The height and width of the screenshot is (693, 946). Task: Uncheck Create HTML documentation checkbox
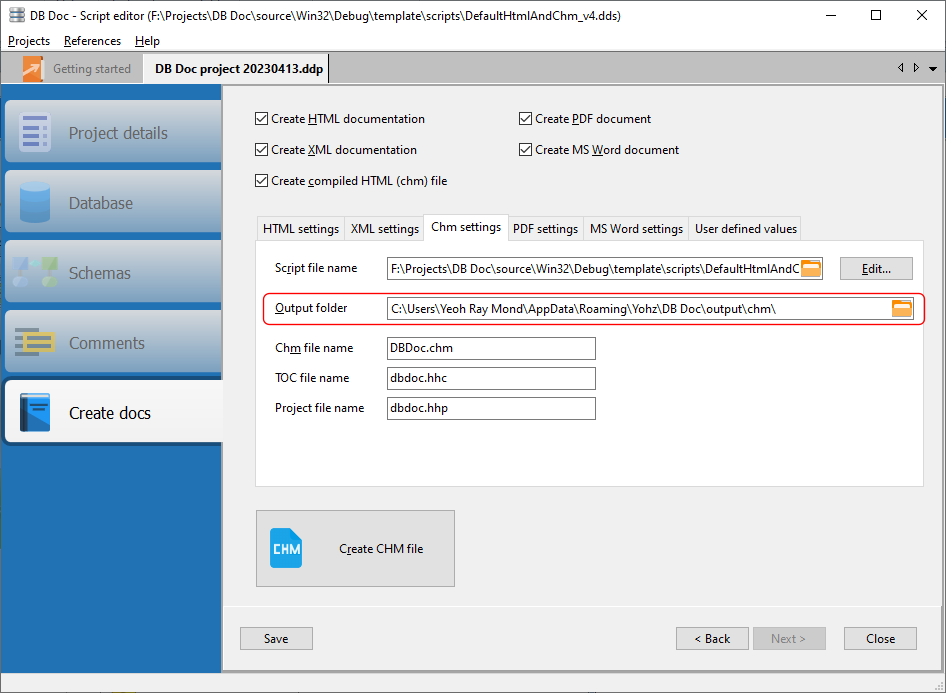click(262, 119)
